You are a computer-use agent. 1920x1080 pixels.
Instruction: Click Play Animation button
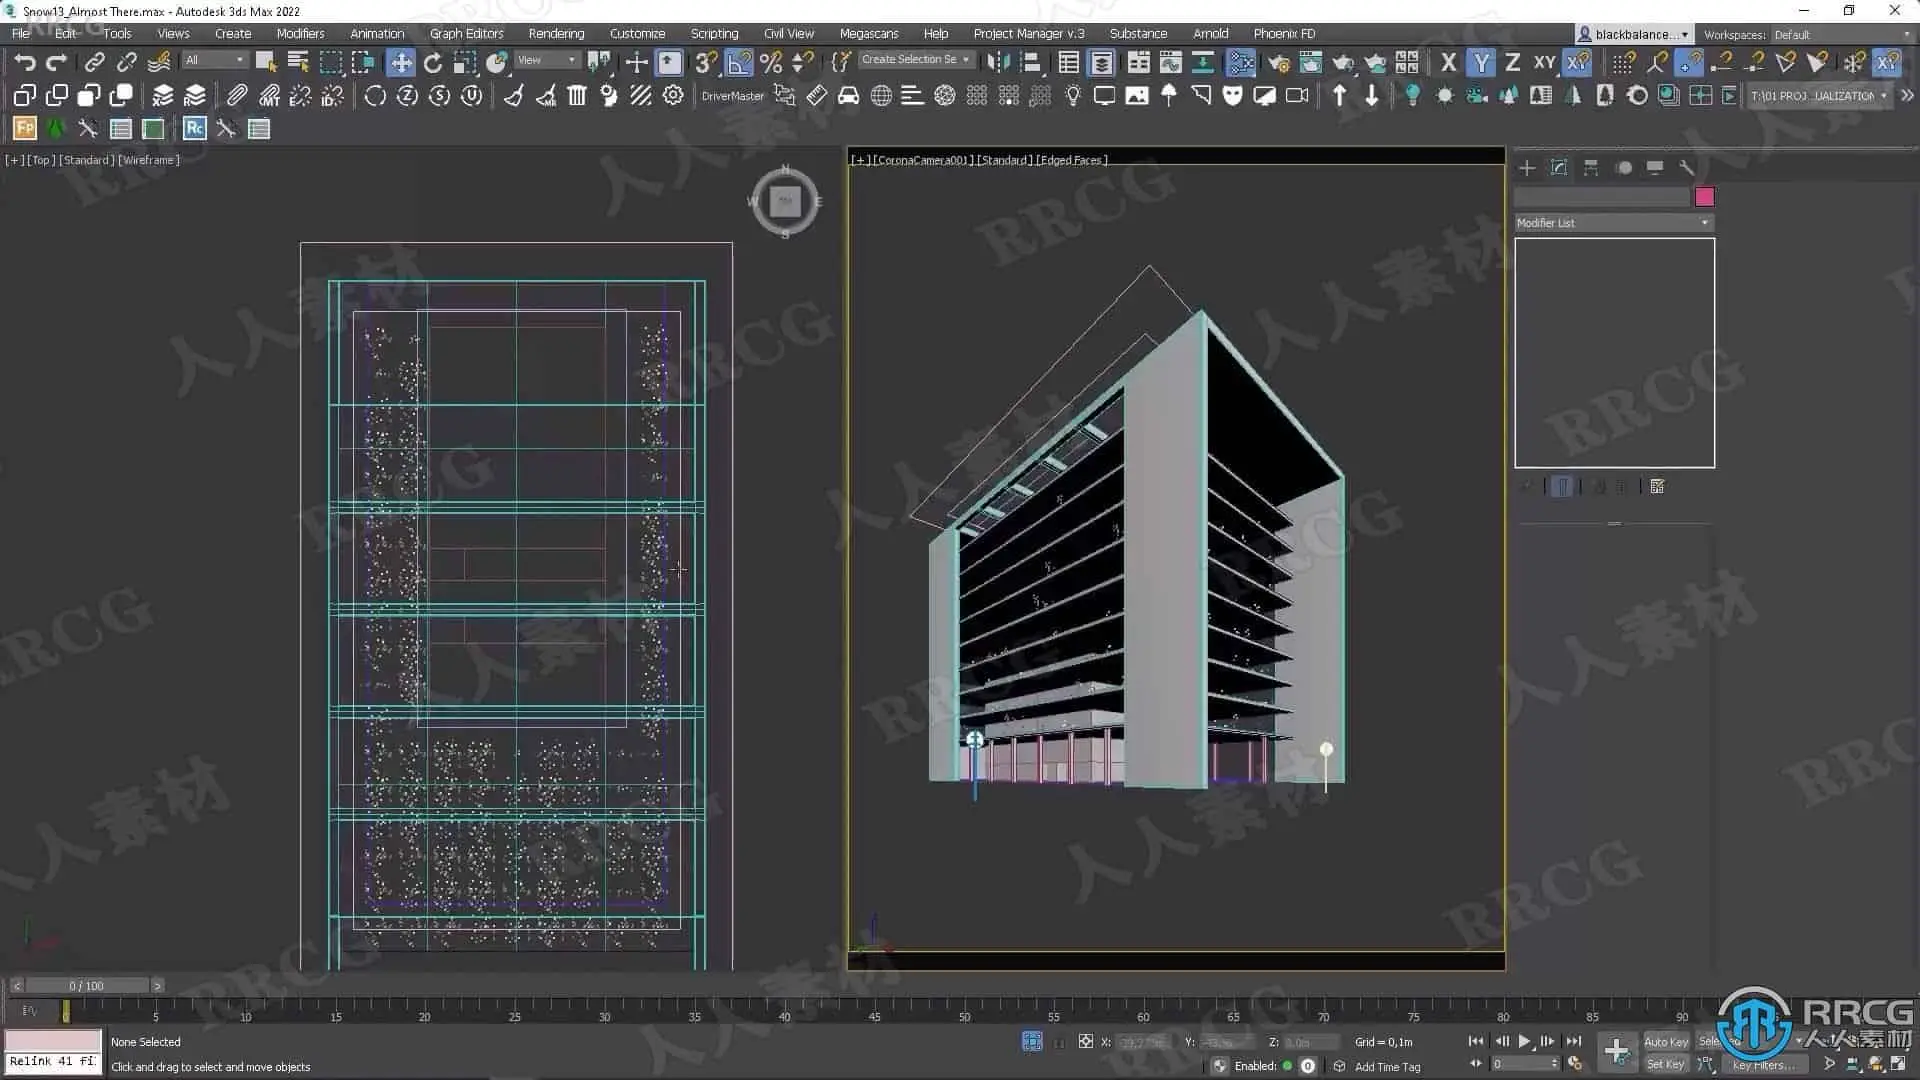click(1524, 1041)
